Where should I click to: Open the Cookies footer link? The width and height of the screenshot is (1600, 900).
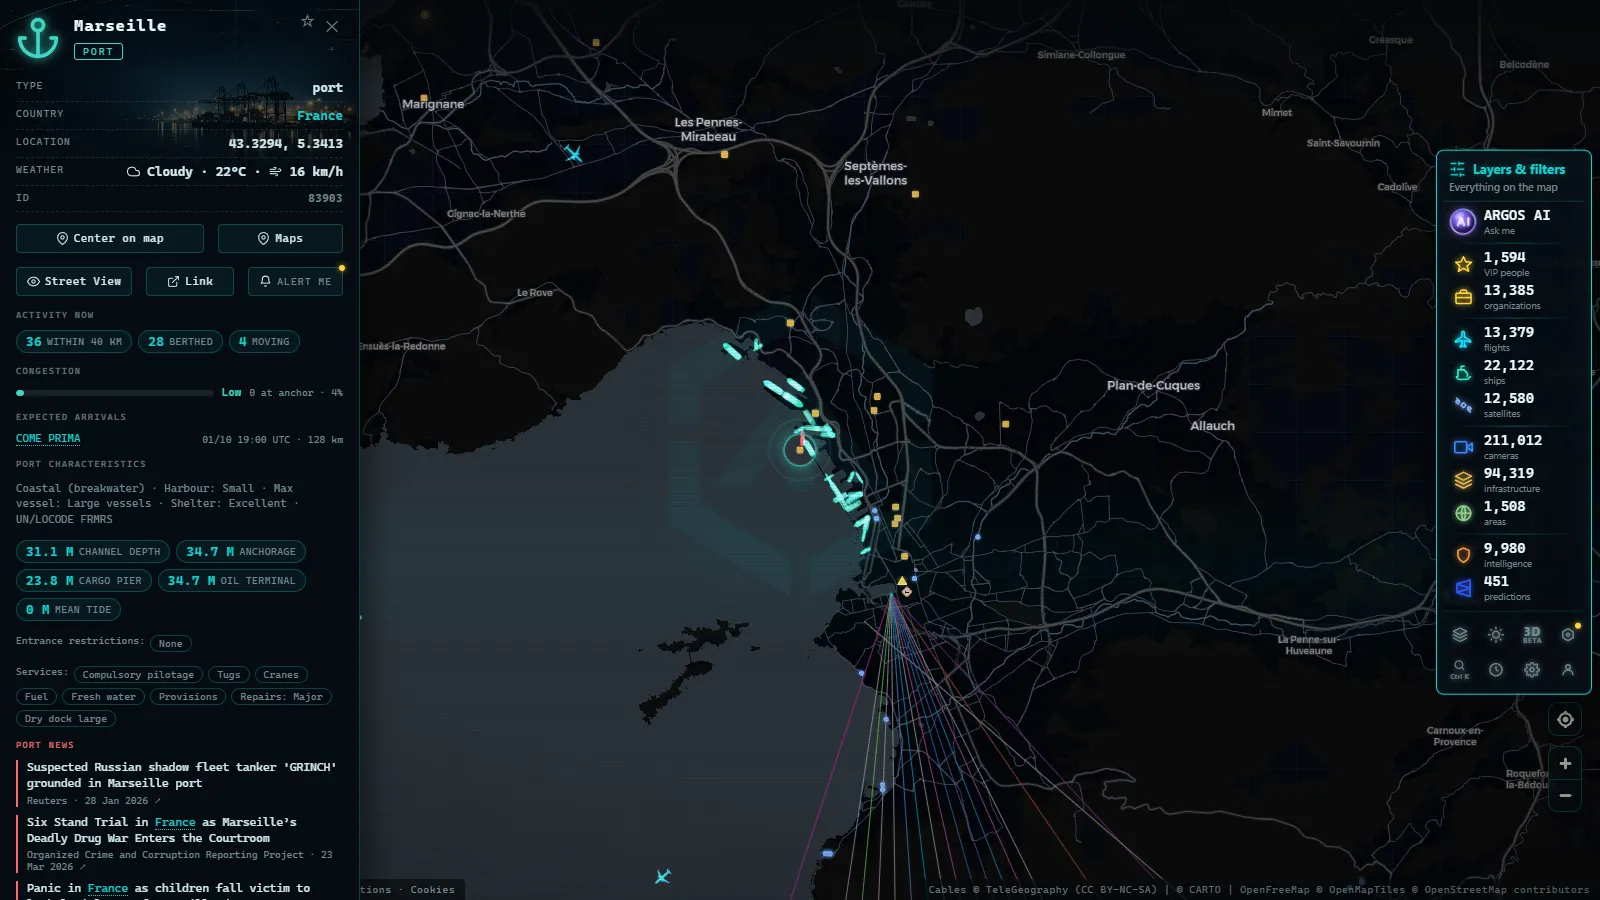click(x=432, y=889)
